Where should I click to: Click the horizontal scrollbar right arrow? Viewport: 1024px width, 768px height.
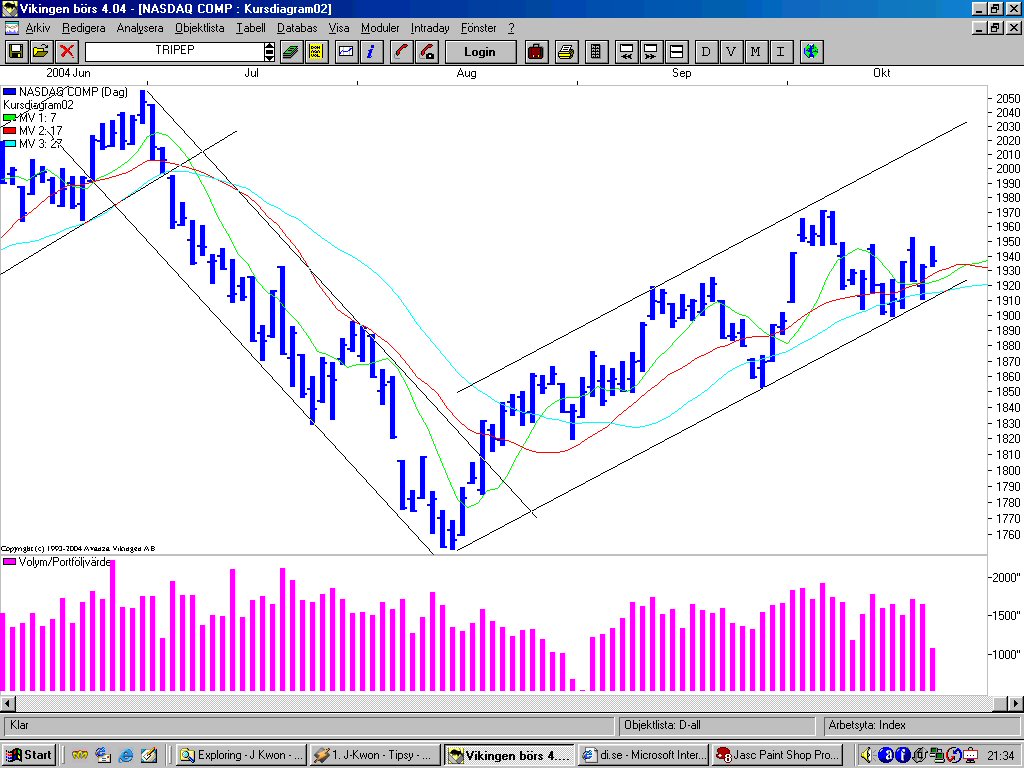(1016, 704)
